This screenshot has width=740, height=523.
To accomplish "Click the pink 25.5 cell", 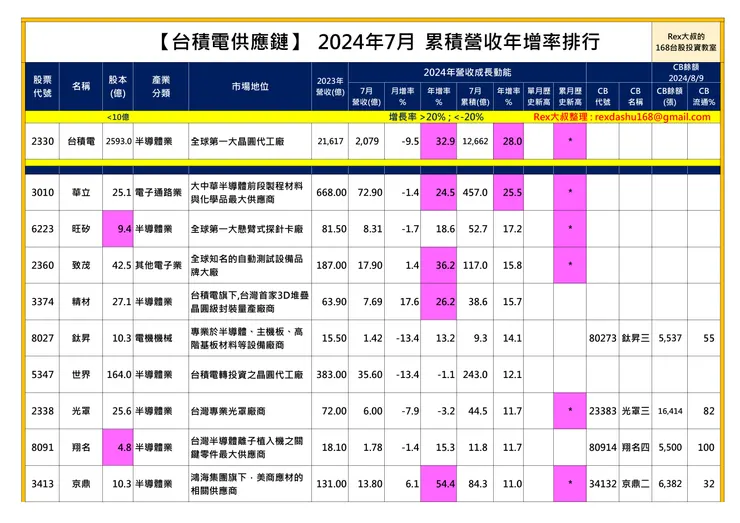I will (508, 193).
